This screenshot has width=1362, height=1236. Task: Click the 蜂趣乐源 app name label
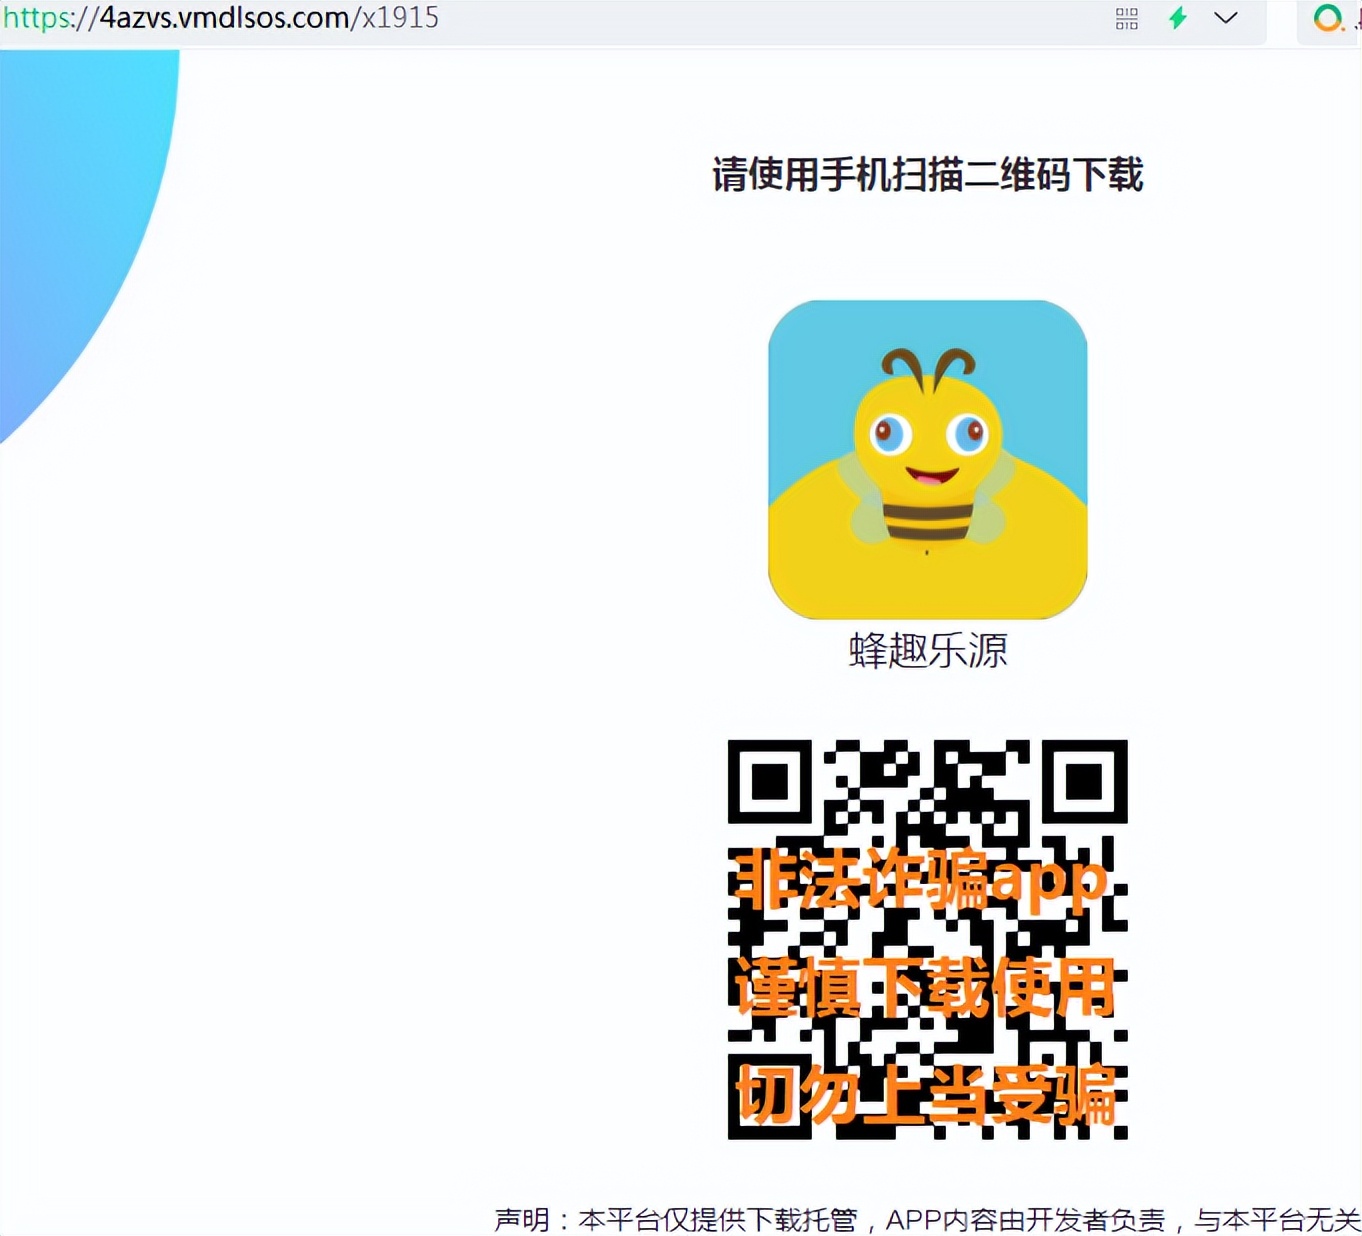[x=926, y=651]
